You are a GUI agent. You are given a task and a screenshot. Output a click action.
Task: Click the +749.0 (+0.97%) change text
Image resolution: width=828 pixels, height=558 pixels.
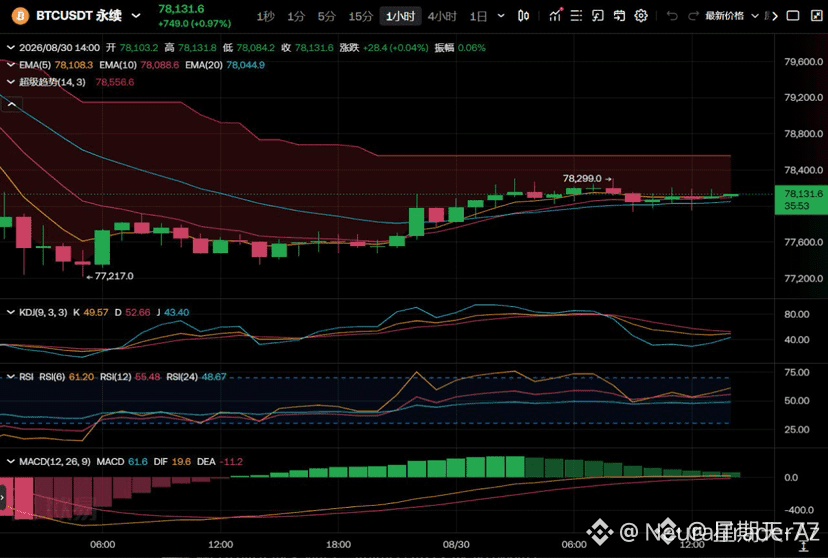pos(194,24)
